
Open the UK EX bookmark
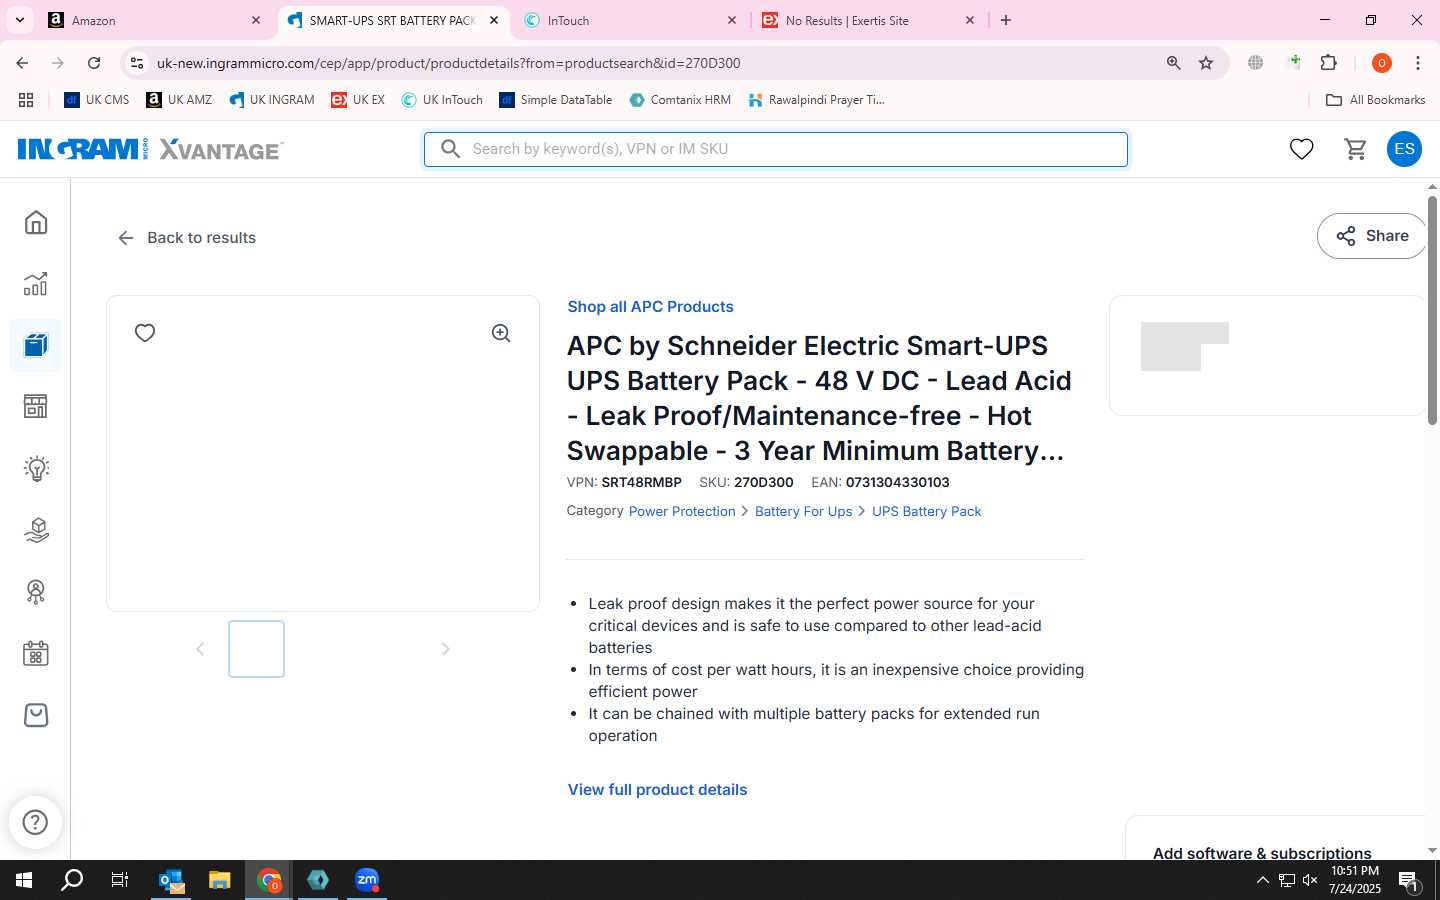(x=358, y=100)
